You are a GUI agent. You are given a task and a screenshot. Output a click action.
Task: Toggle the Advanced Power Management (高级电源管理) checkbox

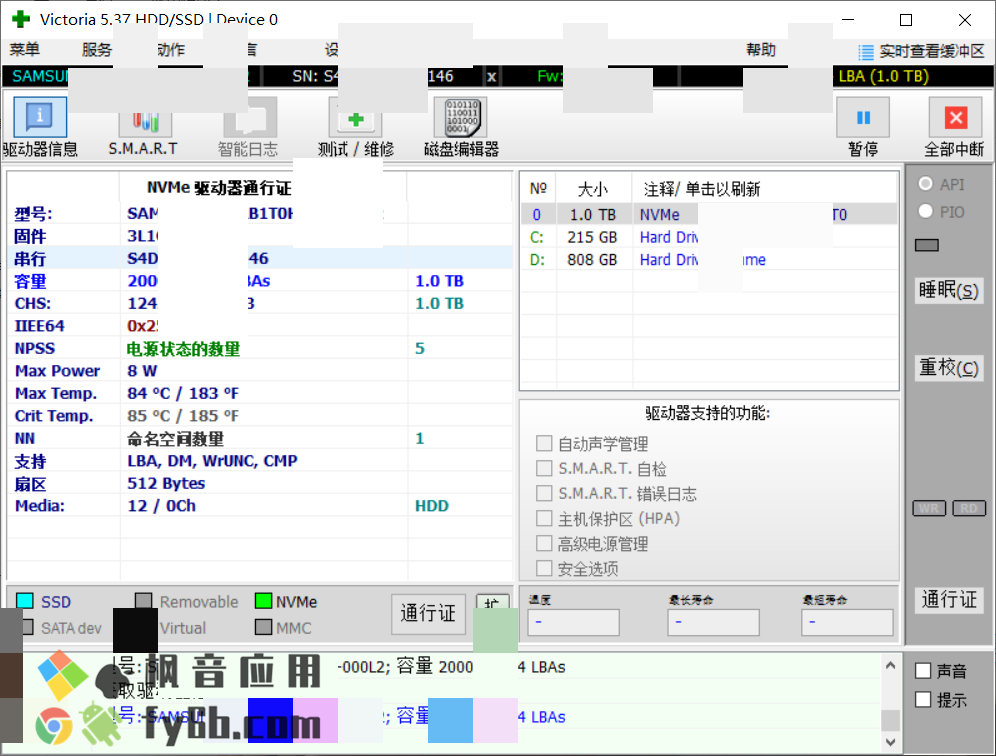point(544,543)
